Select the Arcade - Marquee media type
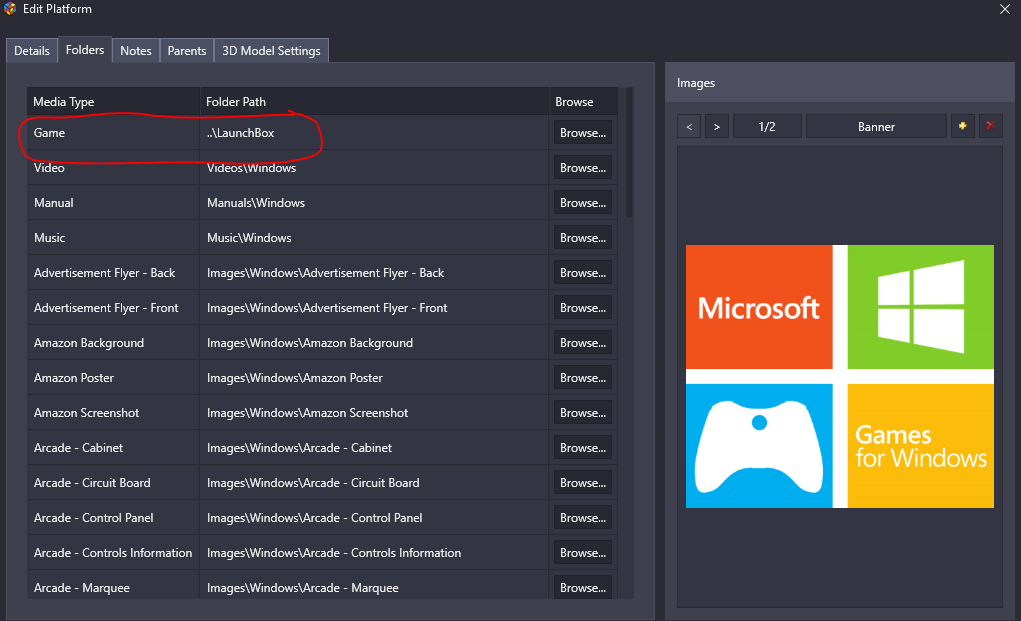Screen dimensions: 1021x621 (x=82, y=588)
